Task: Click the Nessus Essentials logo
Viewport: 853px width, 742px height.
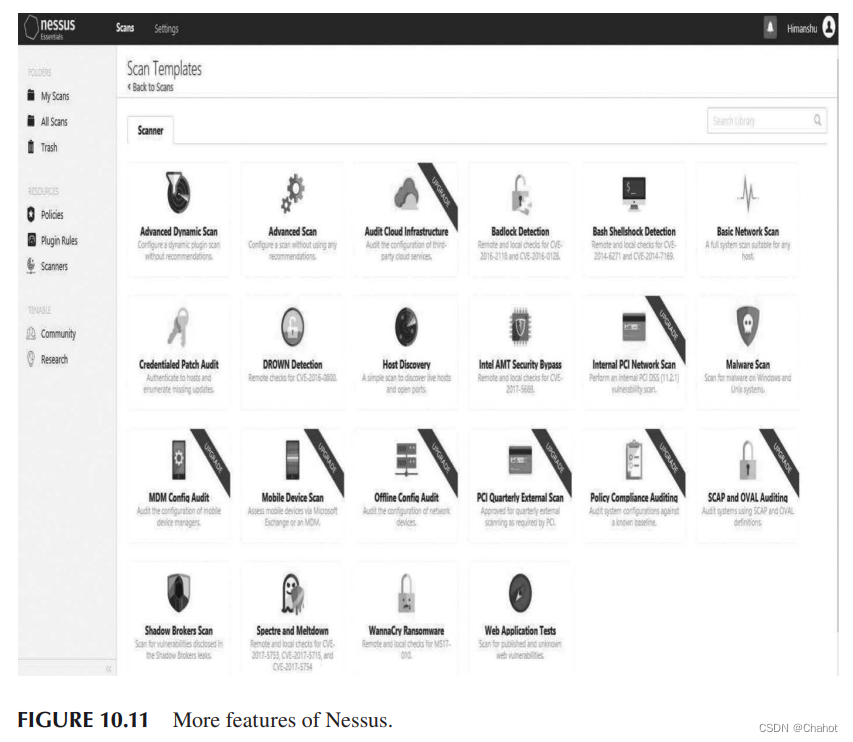Action: tap(50, 27)
